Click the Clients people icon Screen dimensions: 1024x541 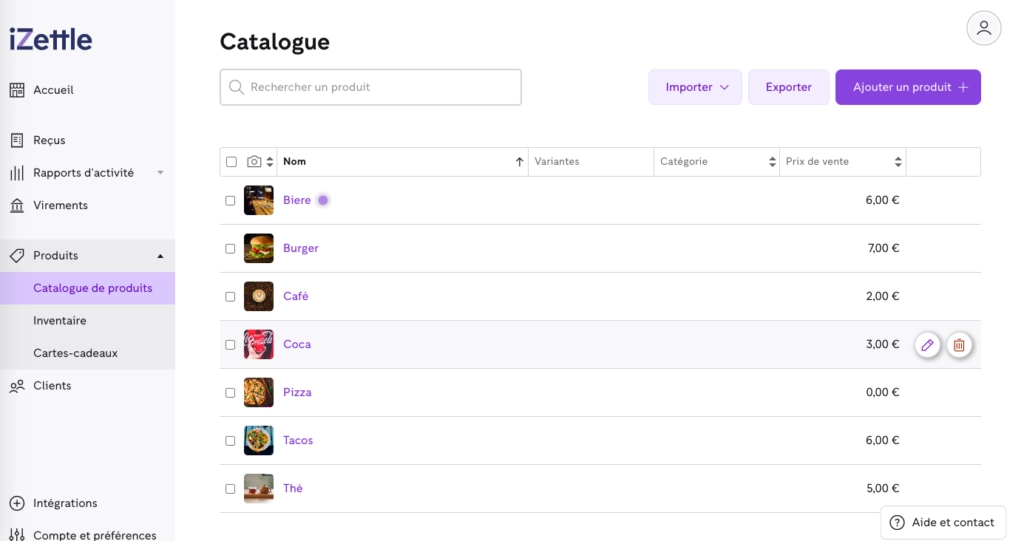coord(17,386)
